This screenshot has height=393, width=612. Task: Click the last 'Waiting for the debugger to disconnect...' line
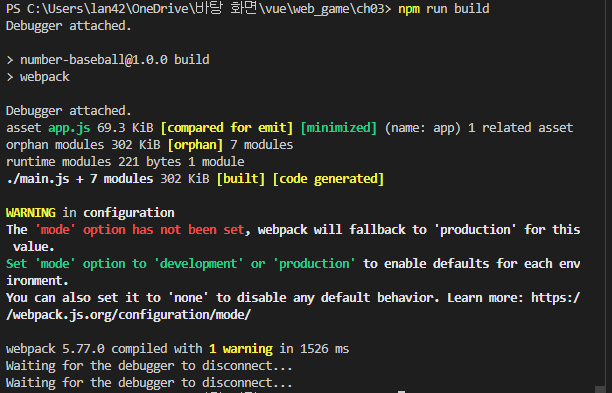[149, 382]
